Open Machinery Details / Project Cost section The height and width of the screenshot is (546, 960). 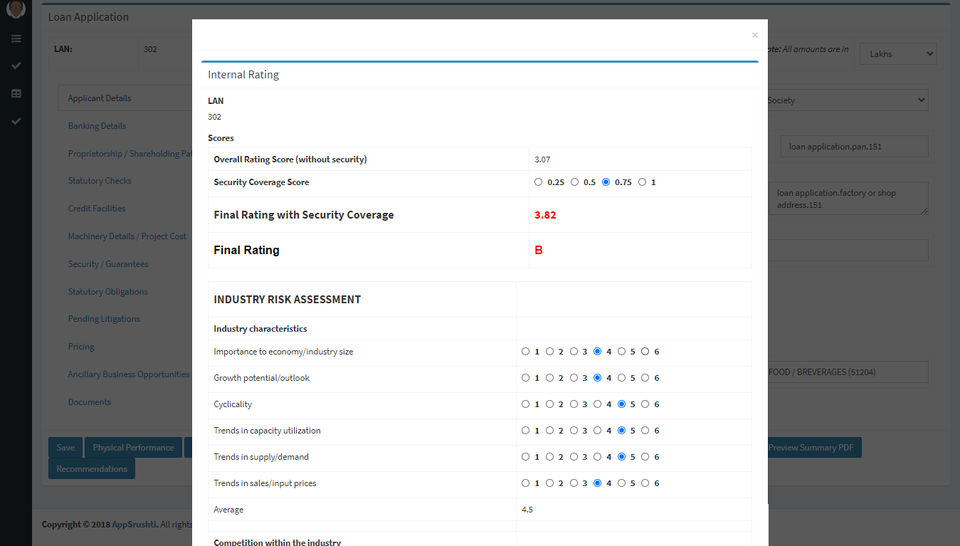(x=127, y=236)
